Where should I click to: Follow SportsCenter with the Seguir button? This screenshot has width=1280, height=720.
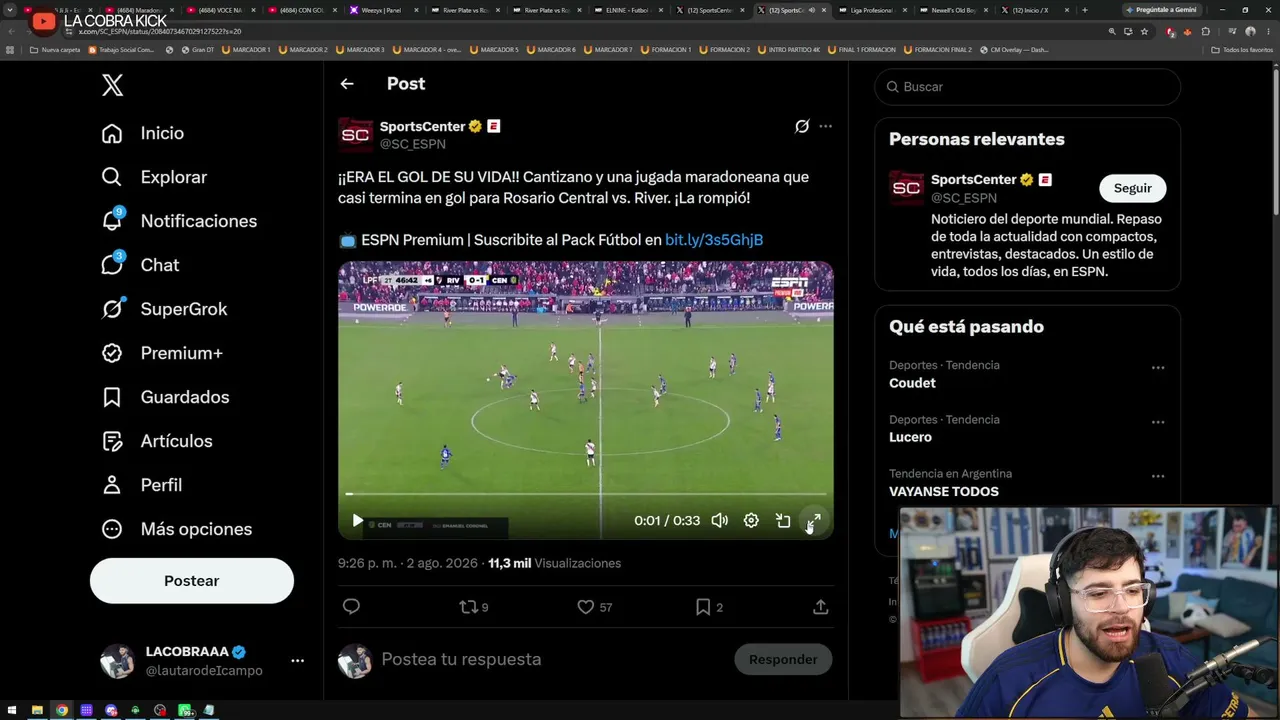pyautogui.click(x=1133, y=188)
